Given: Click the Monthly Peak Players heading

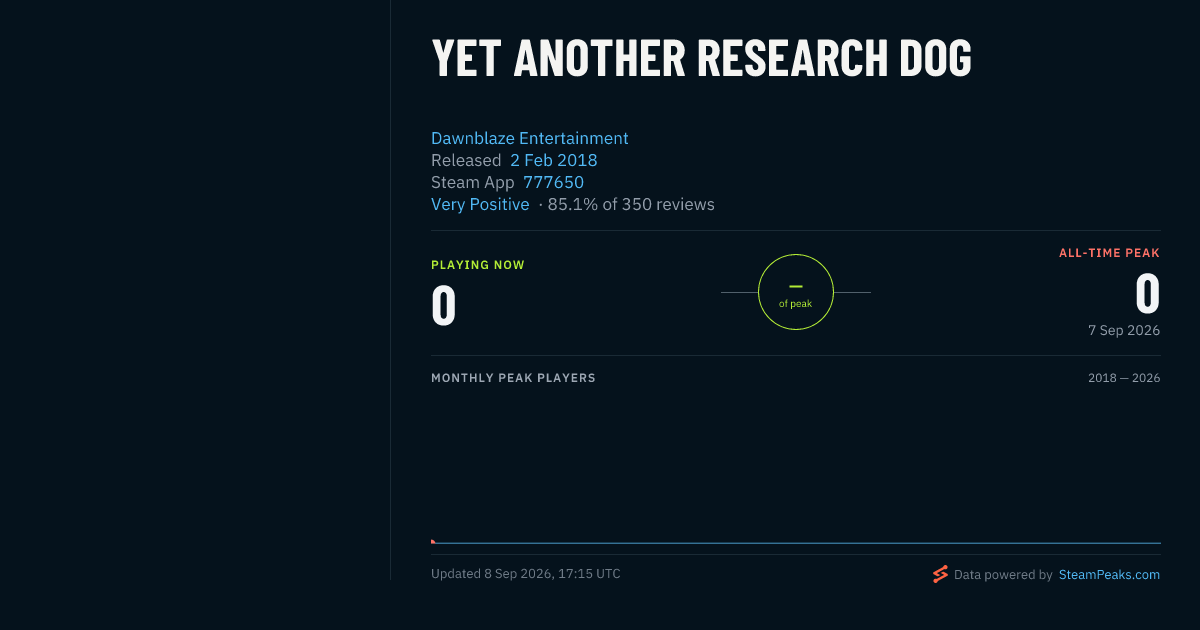Looking at the screenshot, I should (x=513, y=378).
